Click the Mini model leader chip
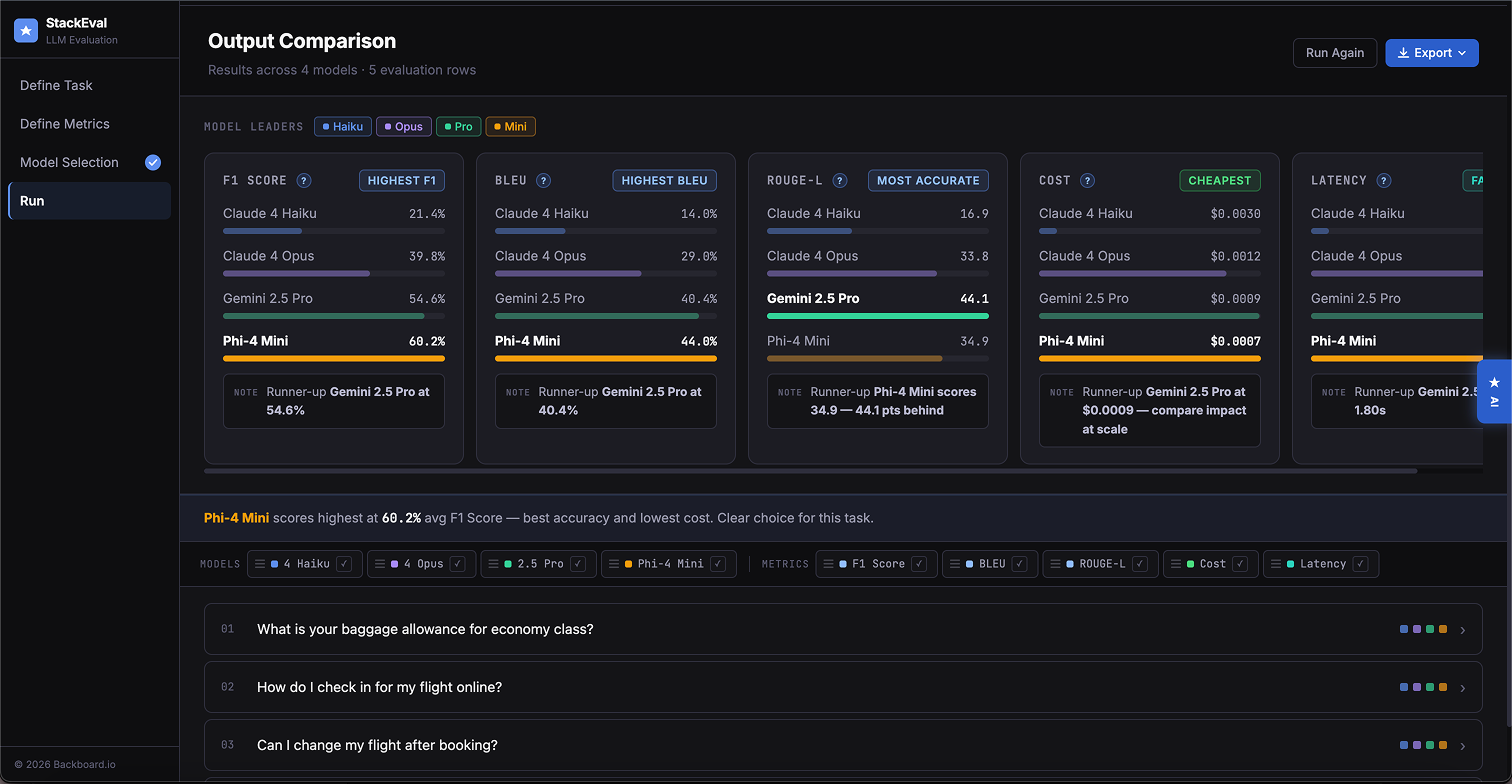 tap(511, 127)
